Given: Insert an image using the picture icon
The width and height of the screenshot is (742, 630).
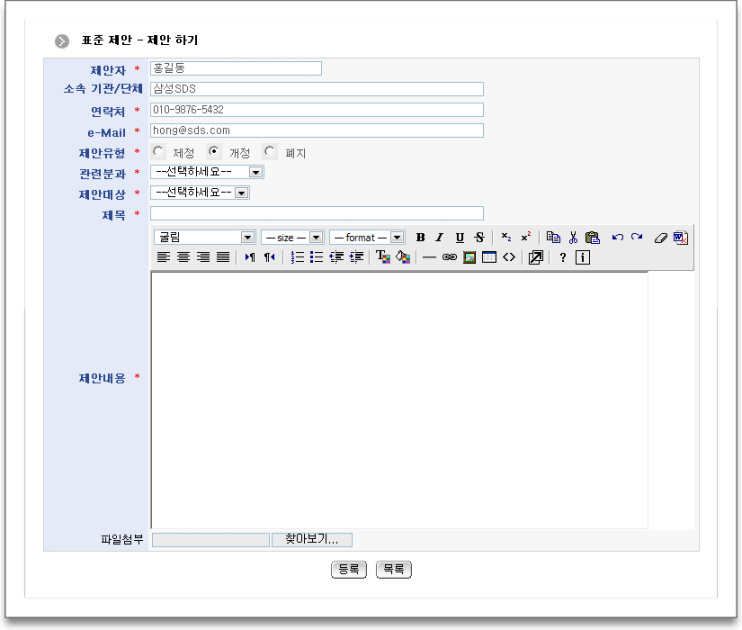Looking at the screenshot, I should coord(469,257).
